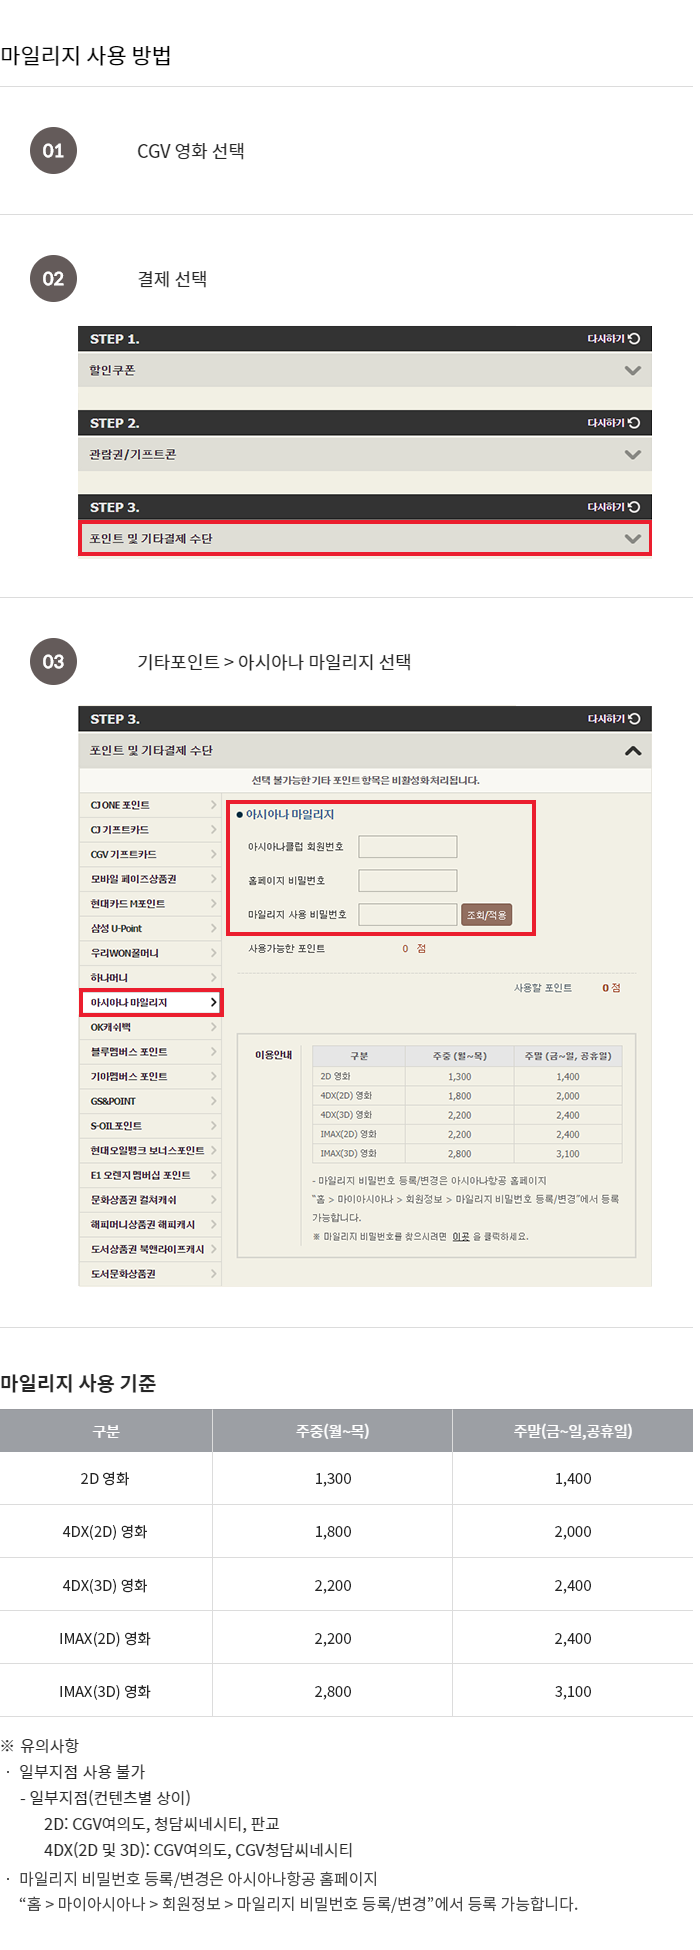The width and height of the screenshot is (700, 1950).
Task: Focus the 홈페이지 비밀번호 input field
Action: coord(408,881)
